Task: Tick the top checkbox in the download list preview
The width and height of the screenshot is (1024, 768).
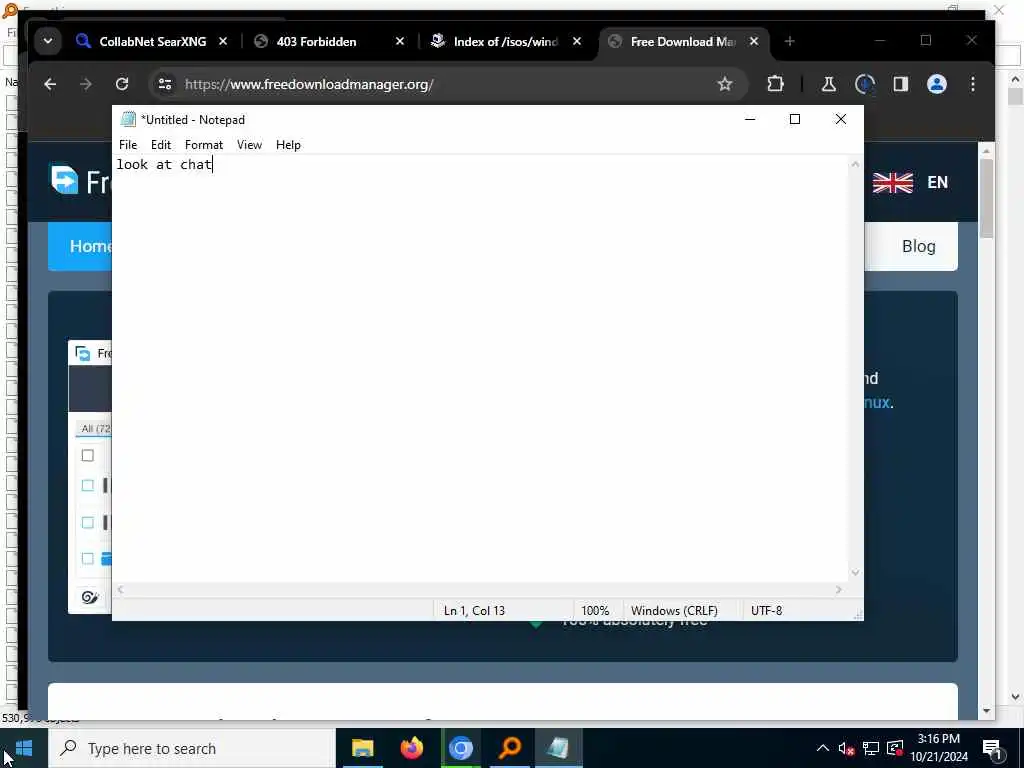Action: (x=88, y=455)
